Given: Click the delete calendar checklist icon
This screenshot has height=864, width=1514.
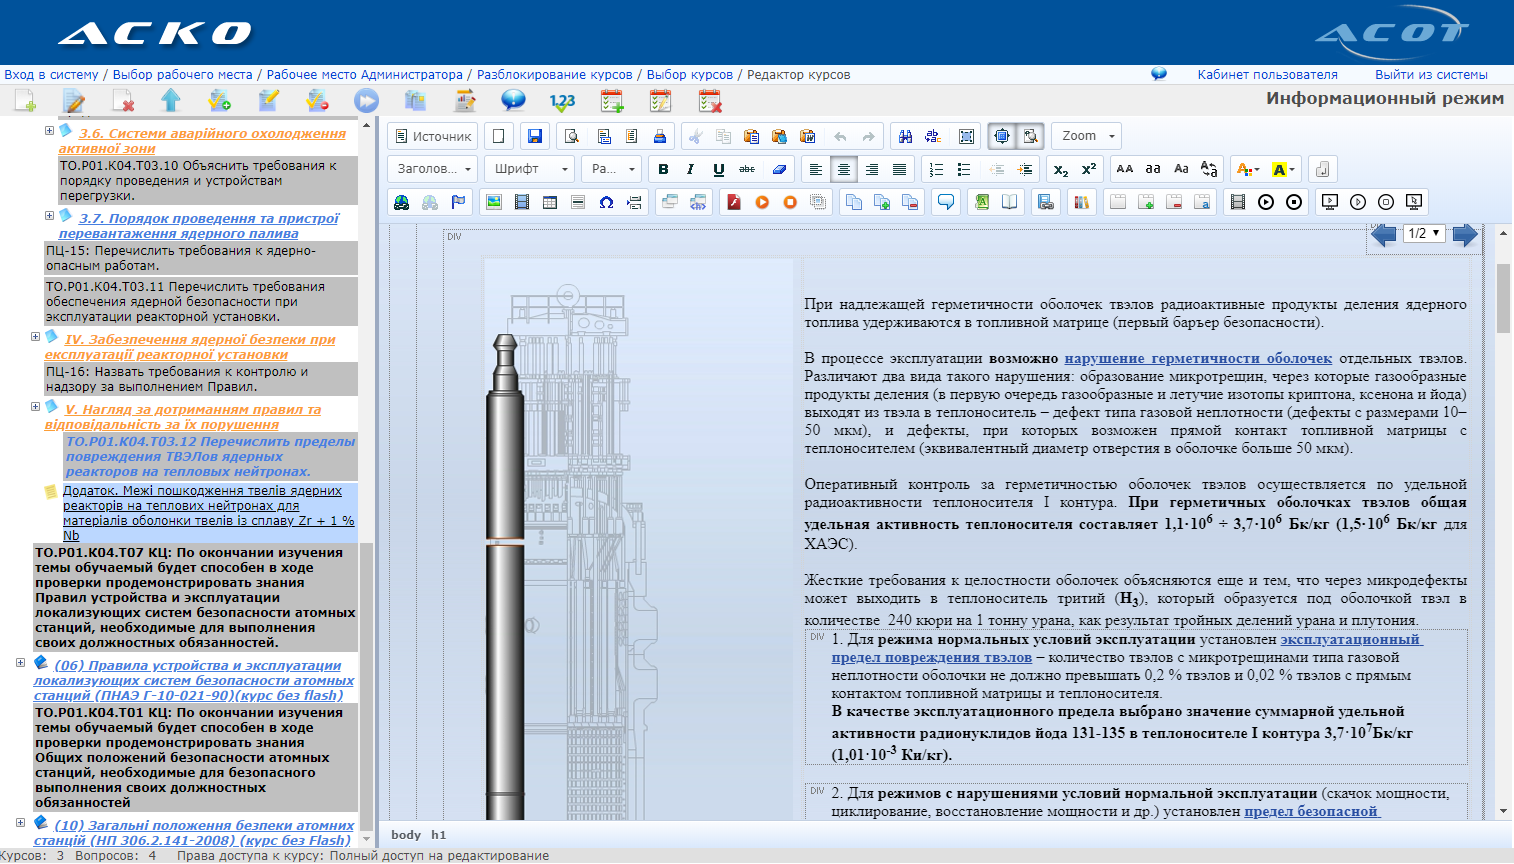Looking at the screenshot, I should (710, 100).
